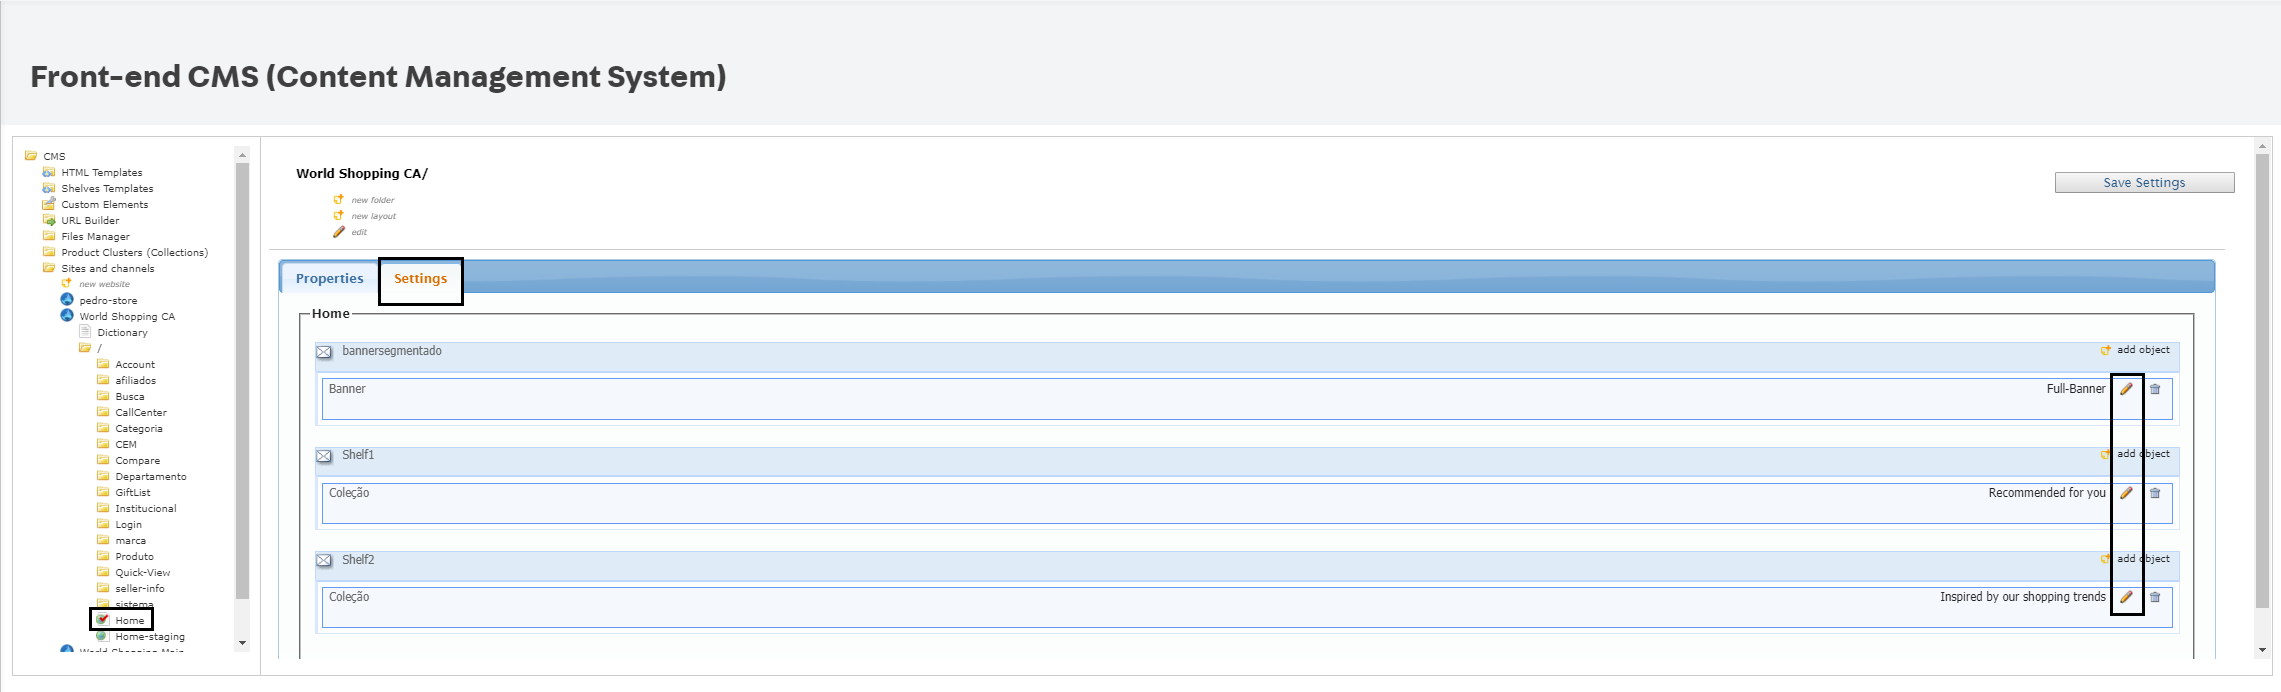Viewport: 2281px width, 692px height.
Task: Select the Settings tab
Action: click(420, 279)
